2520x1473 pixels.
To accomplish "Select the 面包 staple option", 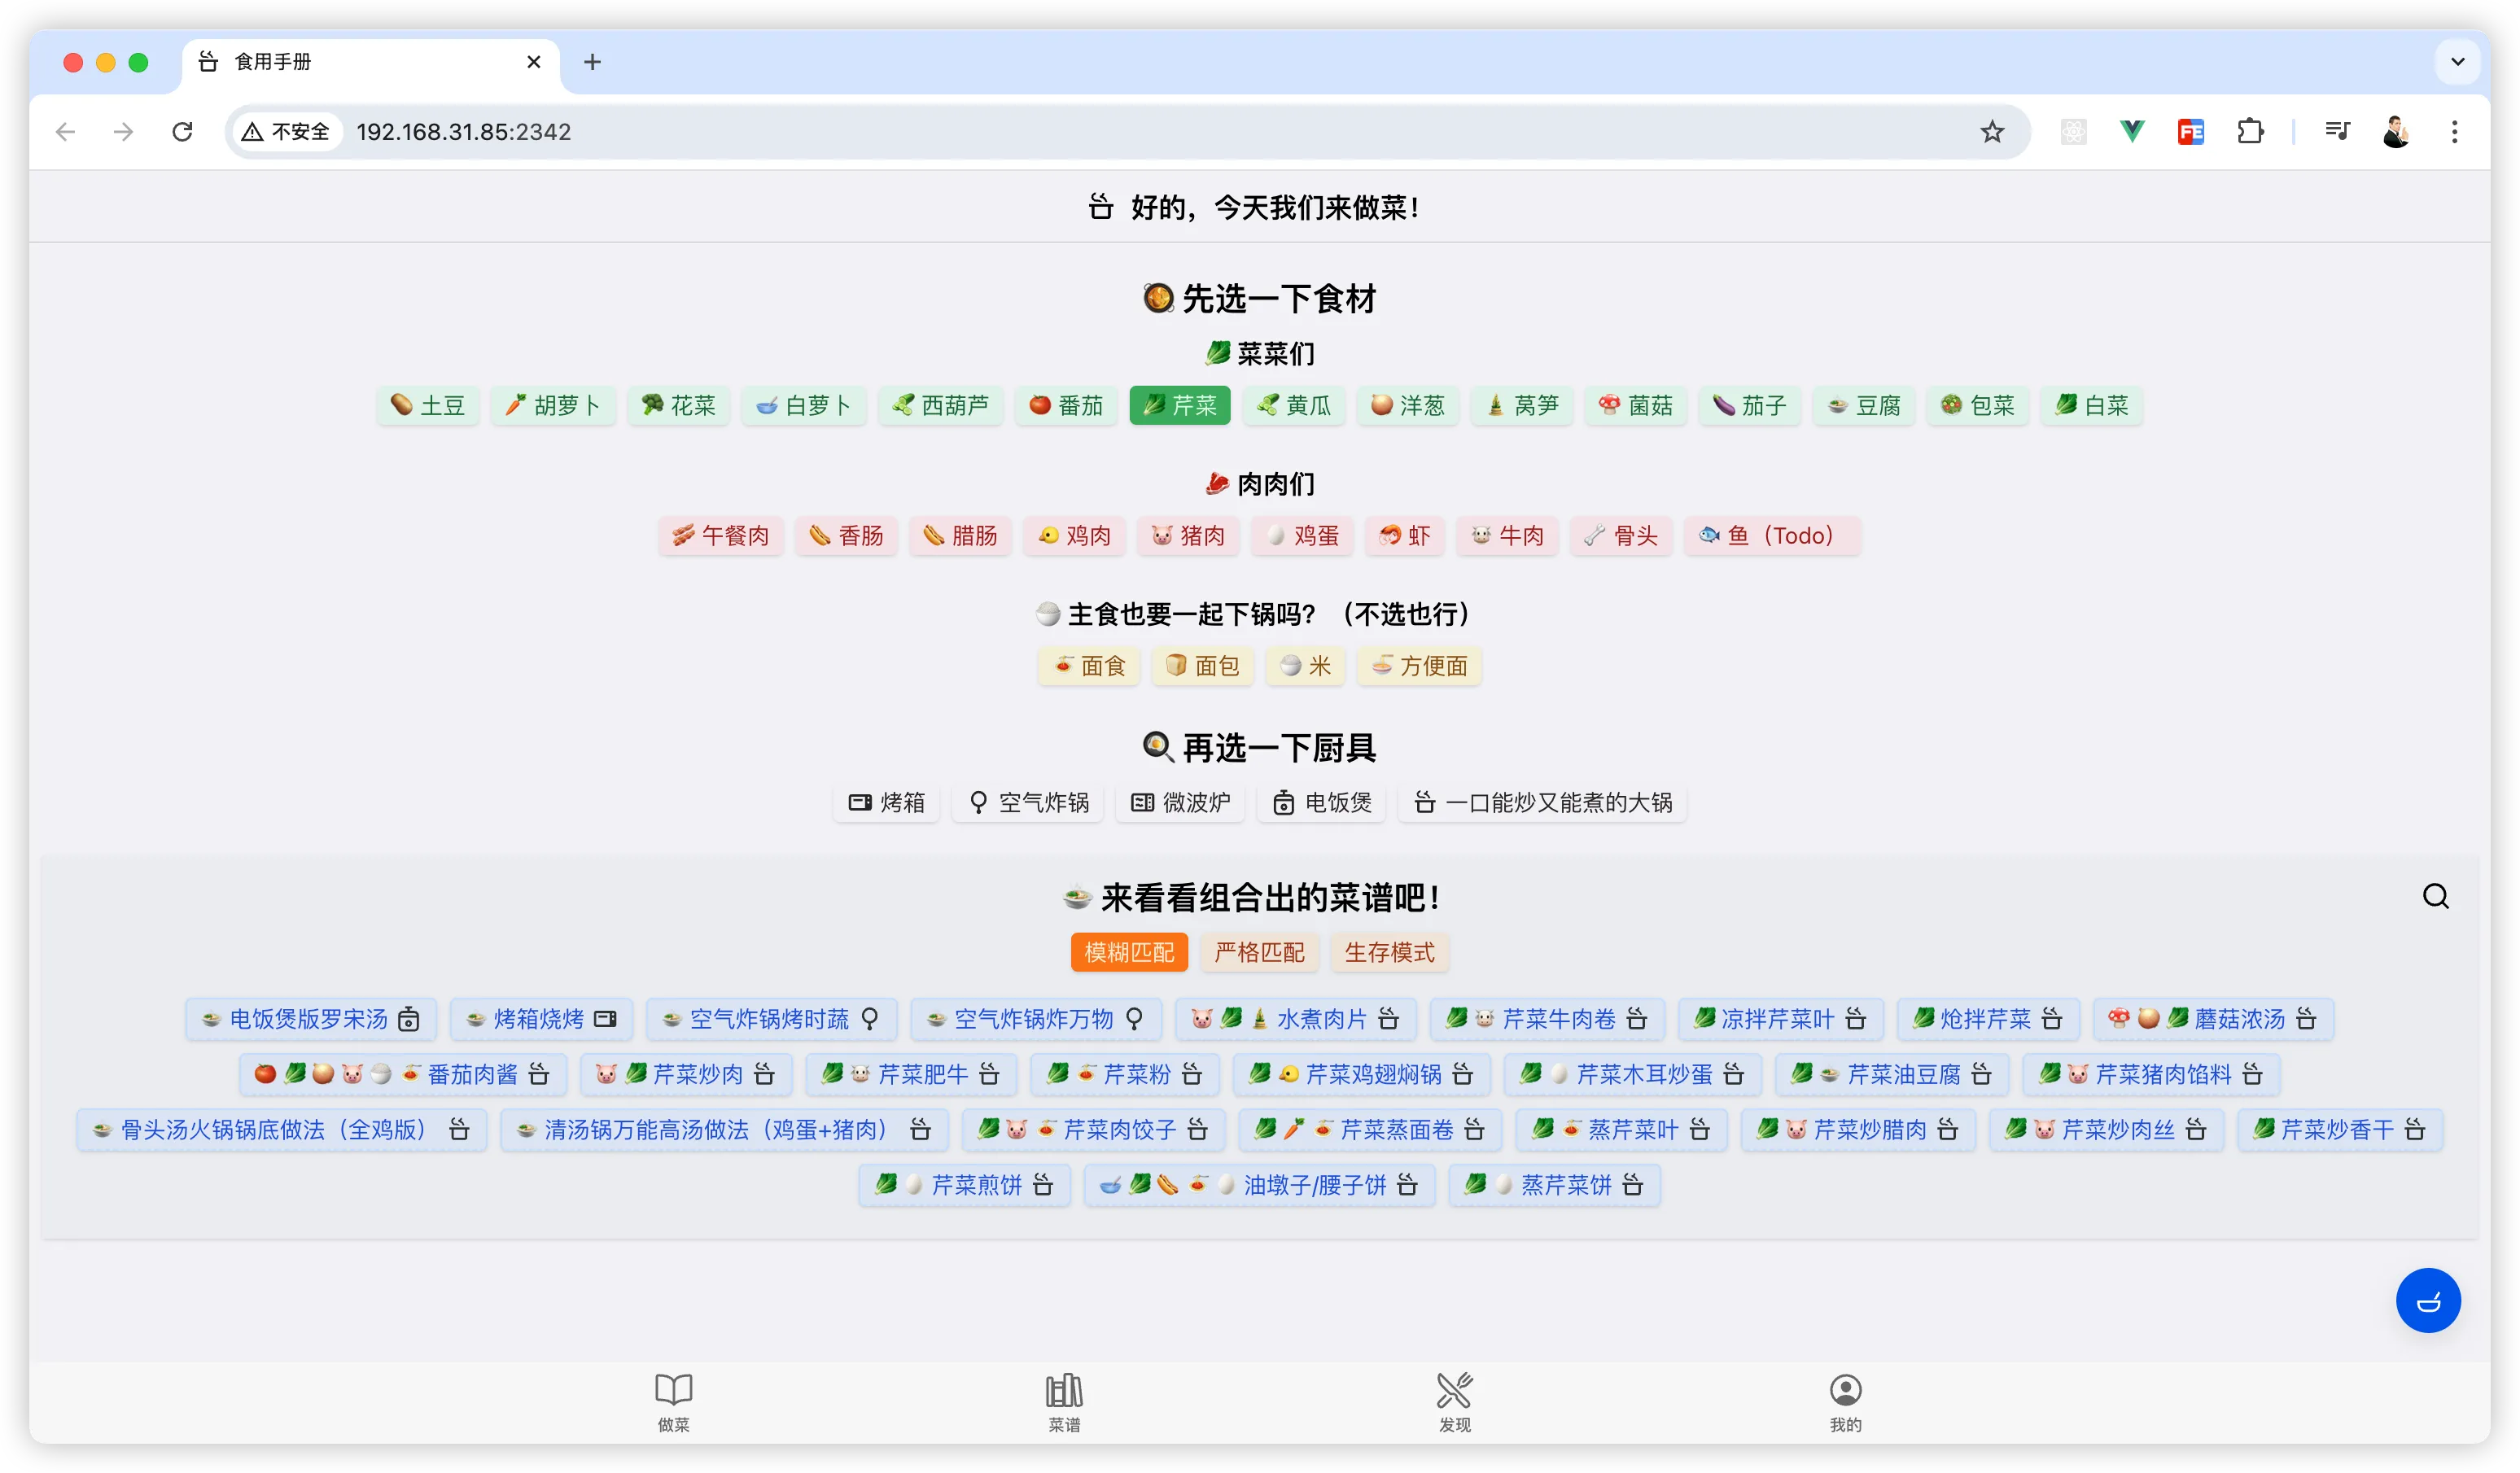I will coord(1202,666).
